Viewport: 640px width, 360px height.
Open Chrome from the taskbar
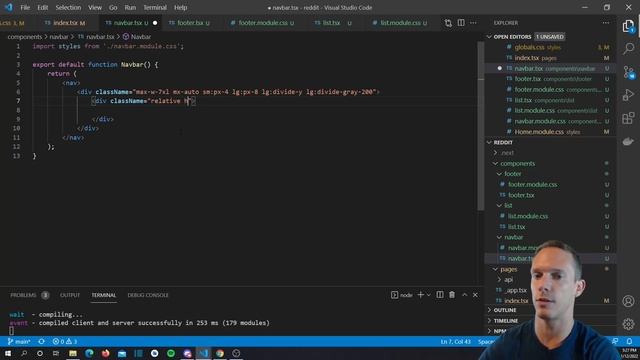pos(220,353)
